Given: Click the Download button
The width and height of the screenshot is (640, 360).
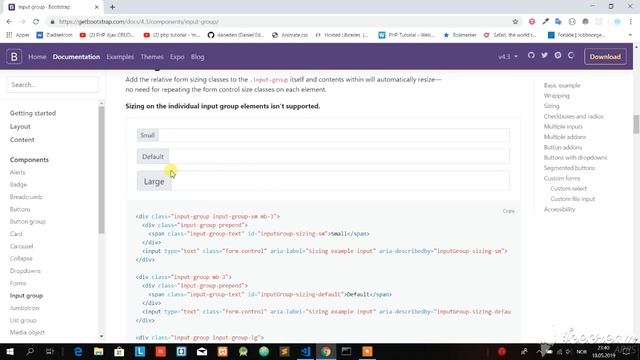Looking at the screenshot, I should pyautogui.click(x=605, y=57).
